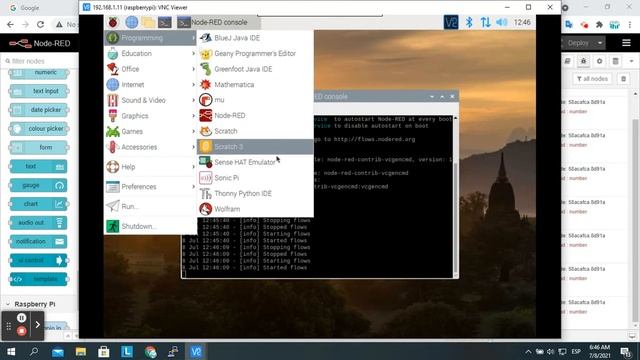Pause the screen recording
The width and height of the screenshot is (640, 360).
coord(22,318)
